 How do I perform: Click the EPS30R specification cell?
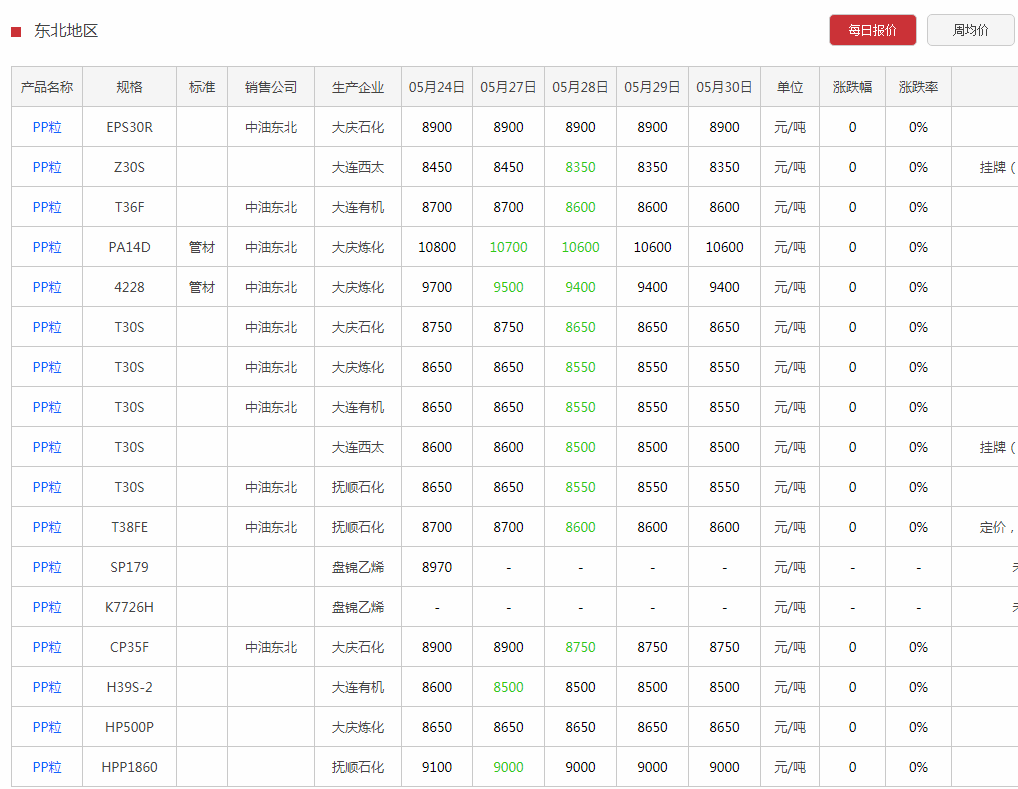[x=129, y=127]
